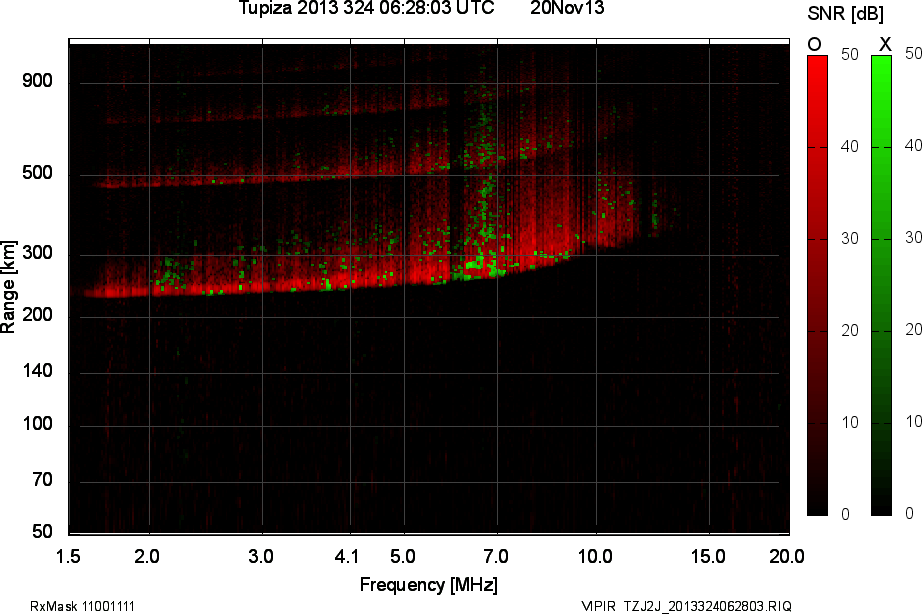Image resolution: width=922 pixels, height=614 pixels.
Task: Click the 2.0 MHz frequency tick label
Action: coord(148,555)
